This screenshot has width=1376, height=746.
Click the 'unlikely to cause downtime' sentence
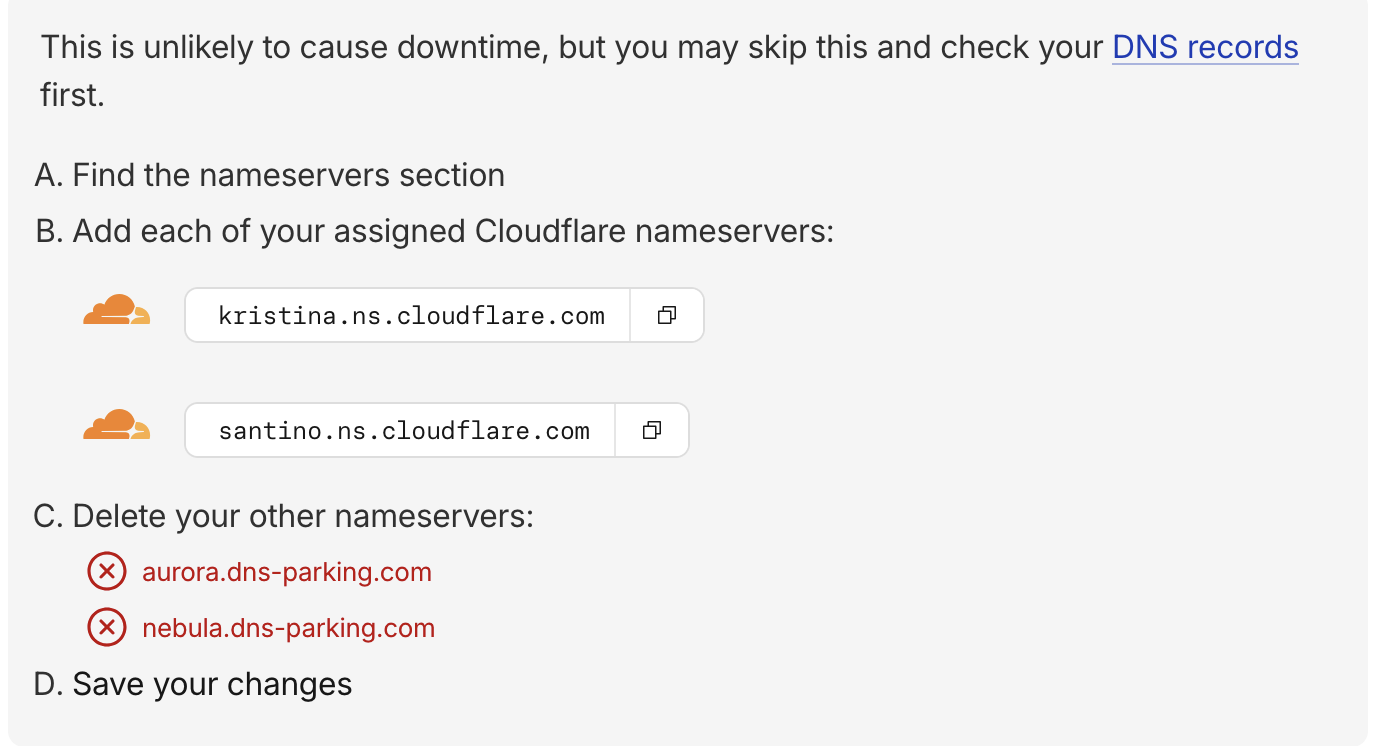670,72
